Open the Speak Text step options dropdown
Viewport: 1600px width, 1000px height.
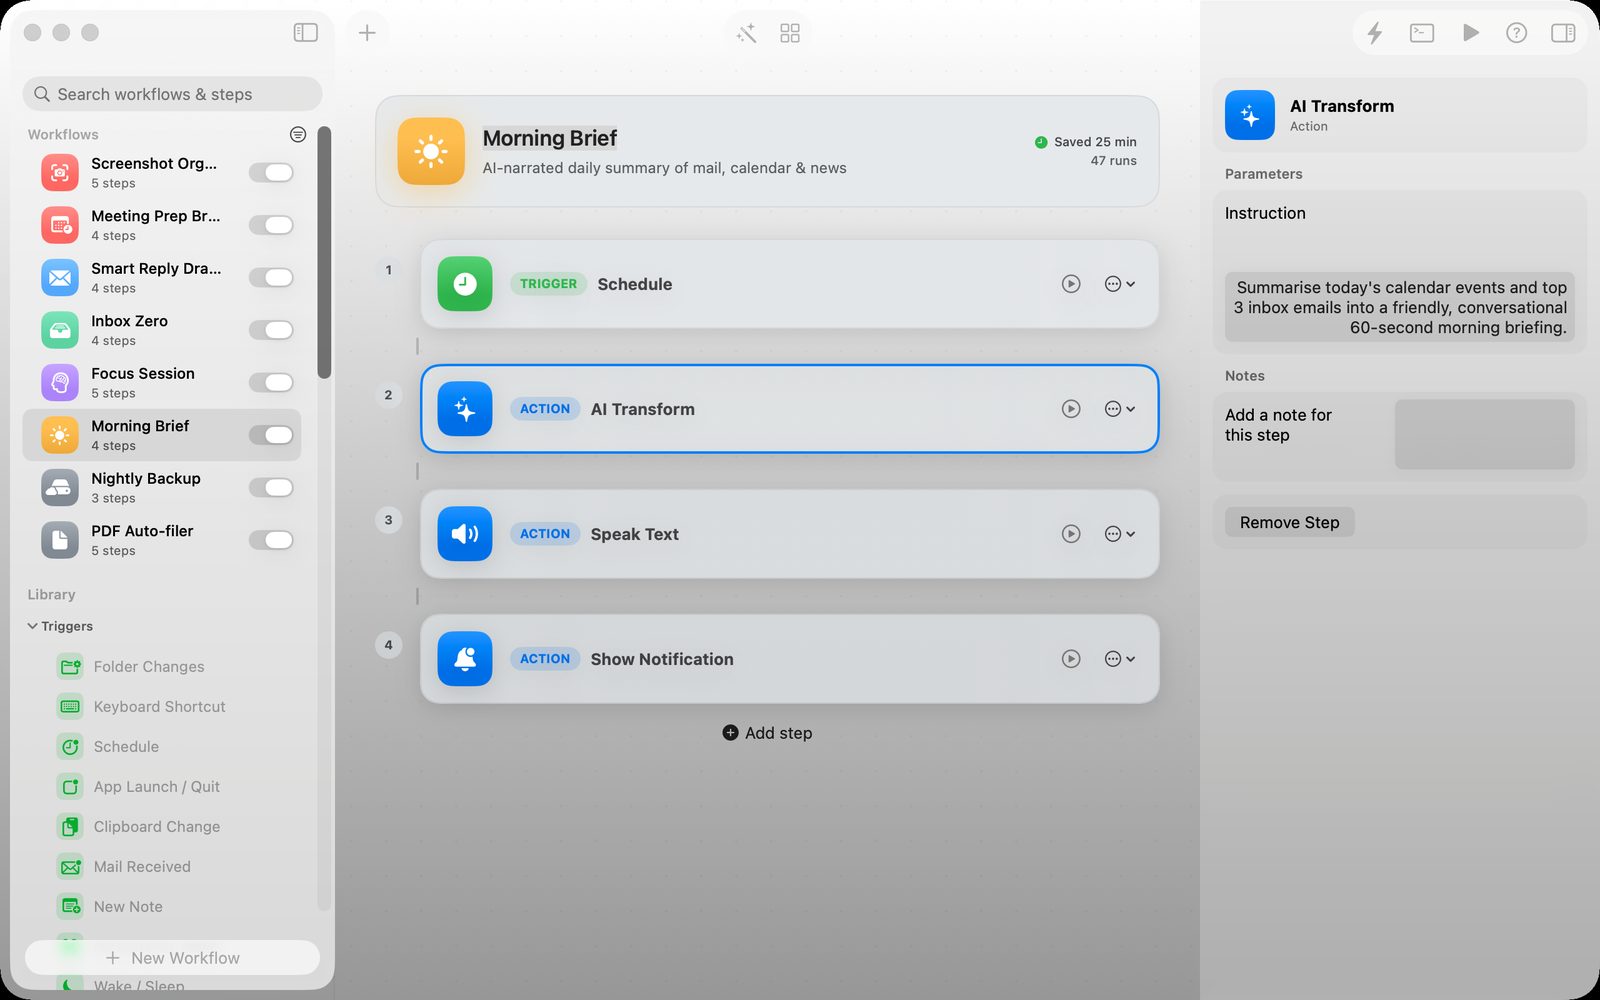click(1120, 534)
